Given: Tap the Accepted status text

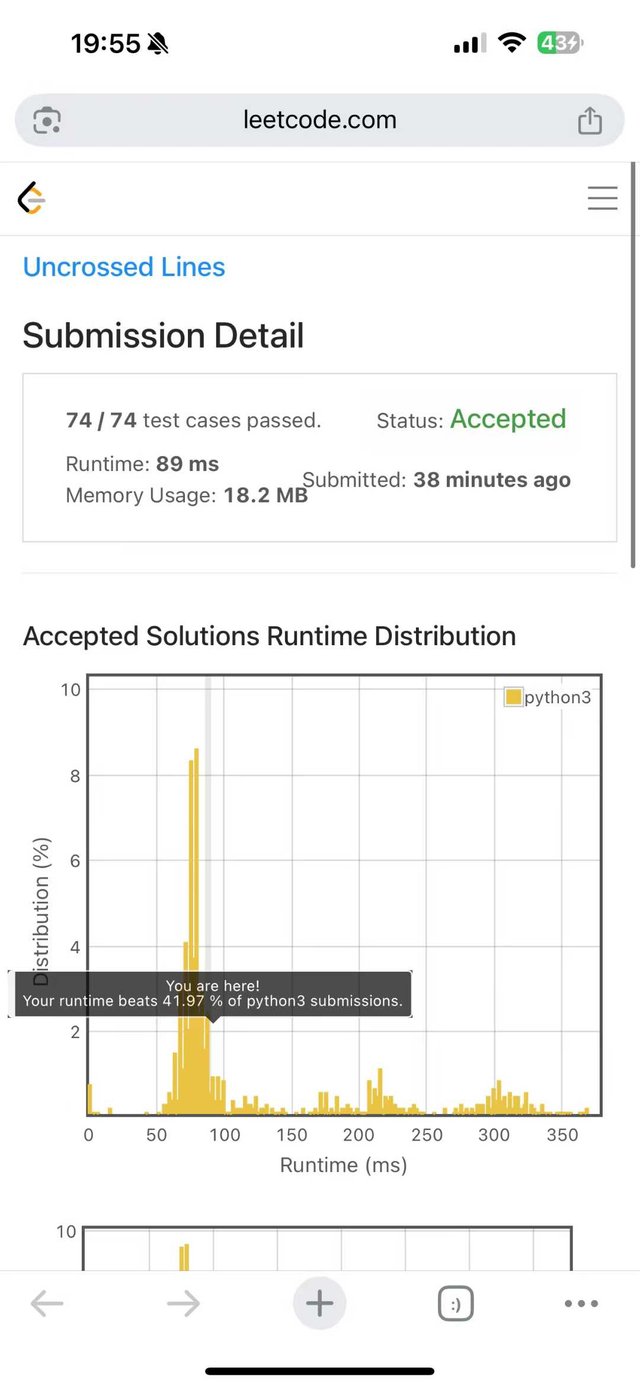Looking at the screenshot, I should point(508,419).
